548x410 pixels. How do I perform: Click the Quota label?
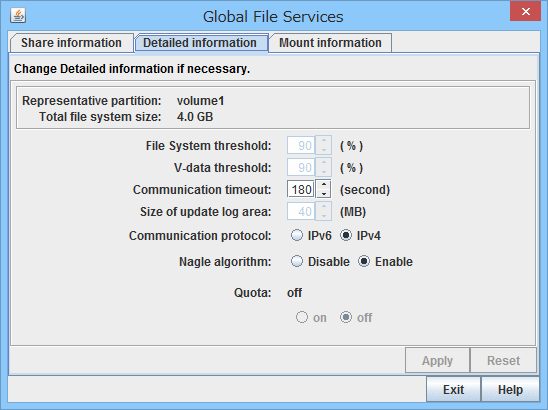coord(253,293)
